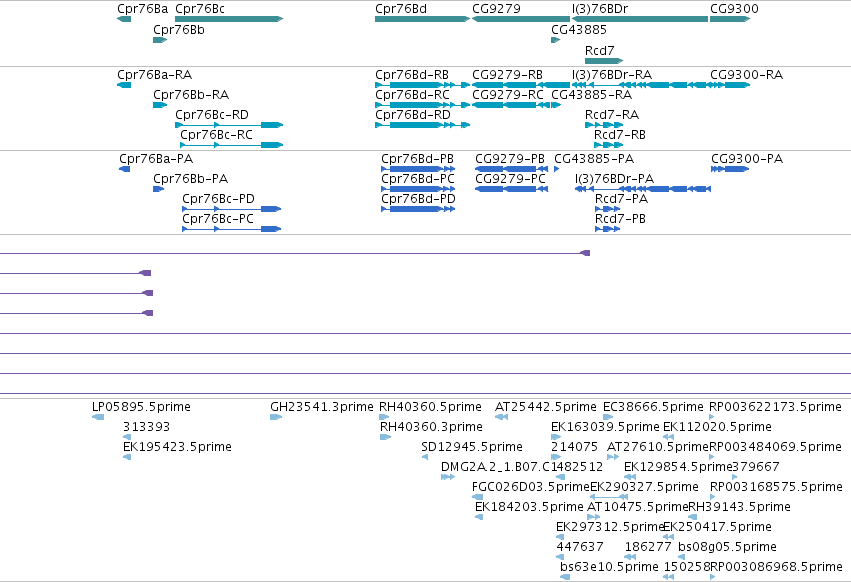Select protein CG9300-PA
Viewport: 851px width, 582px height.
[x=730, y=169]
